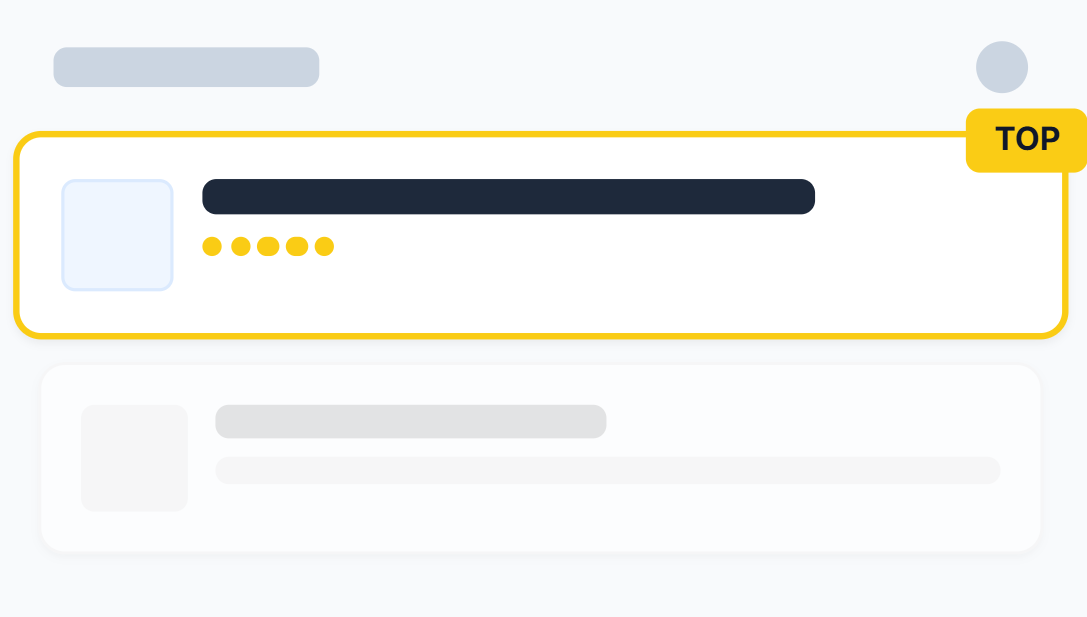The image size is (1087, 617).
Task: Open the dark title bar in featured card
Action: pos(508,197)
